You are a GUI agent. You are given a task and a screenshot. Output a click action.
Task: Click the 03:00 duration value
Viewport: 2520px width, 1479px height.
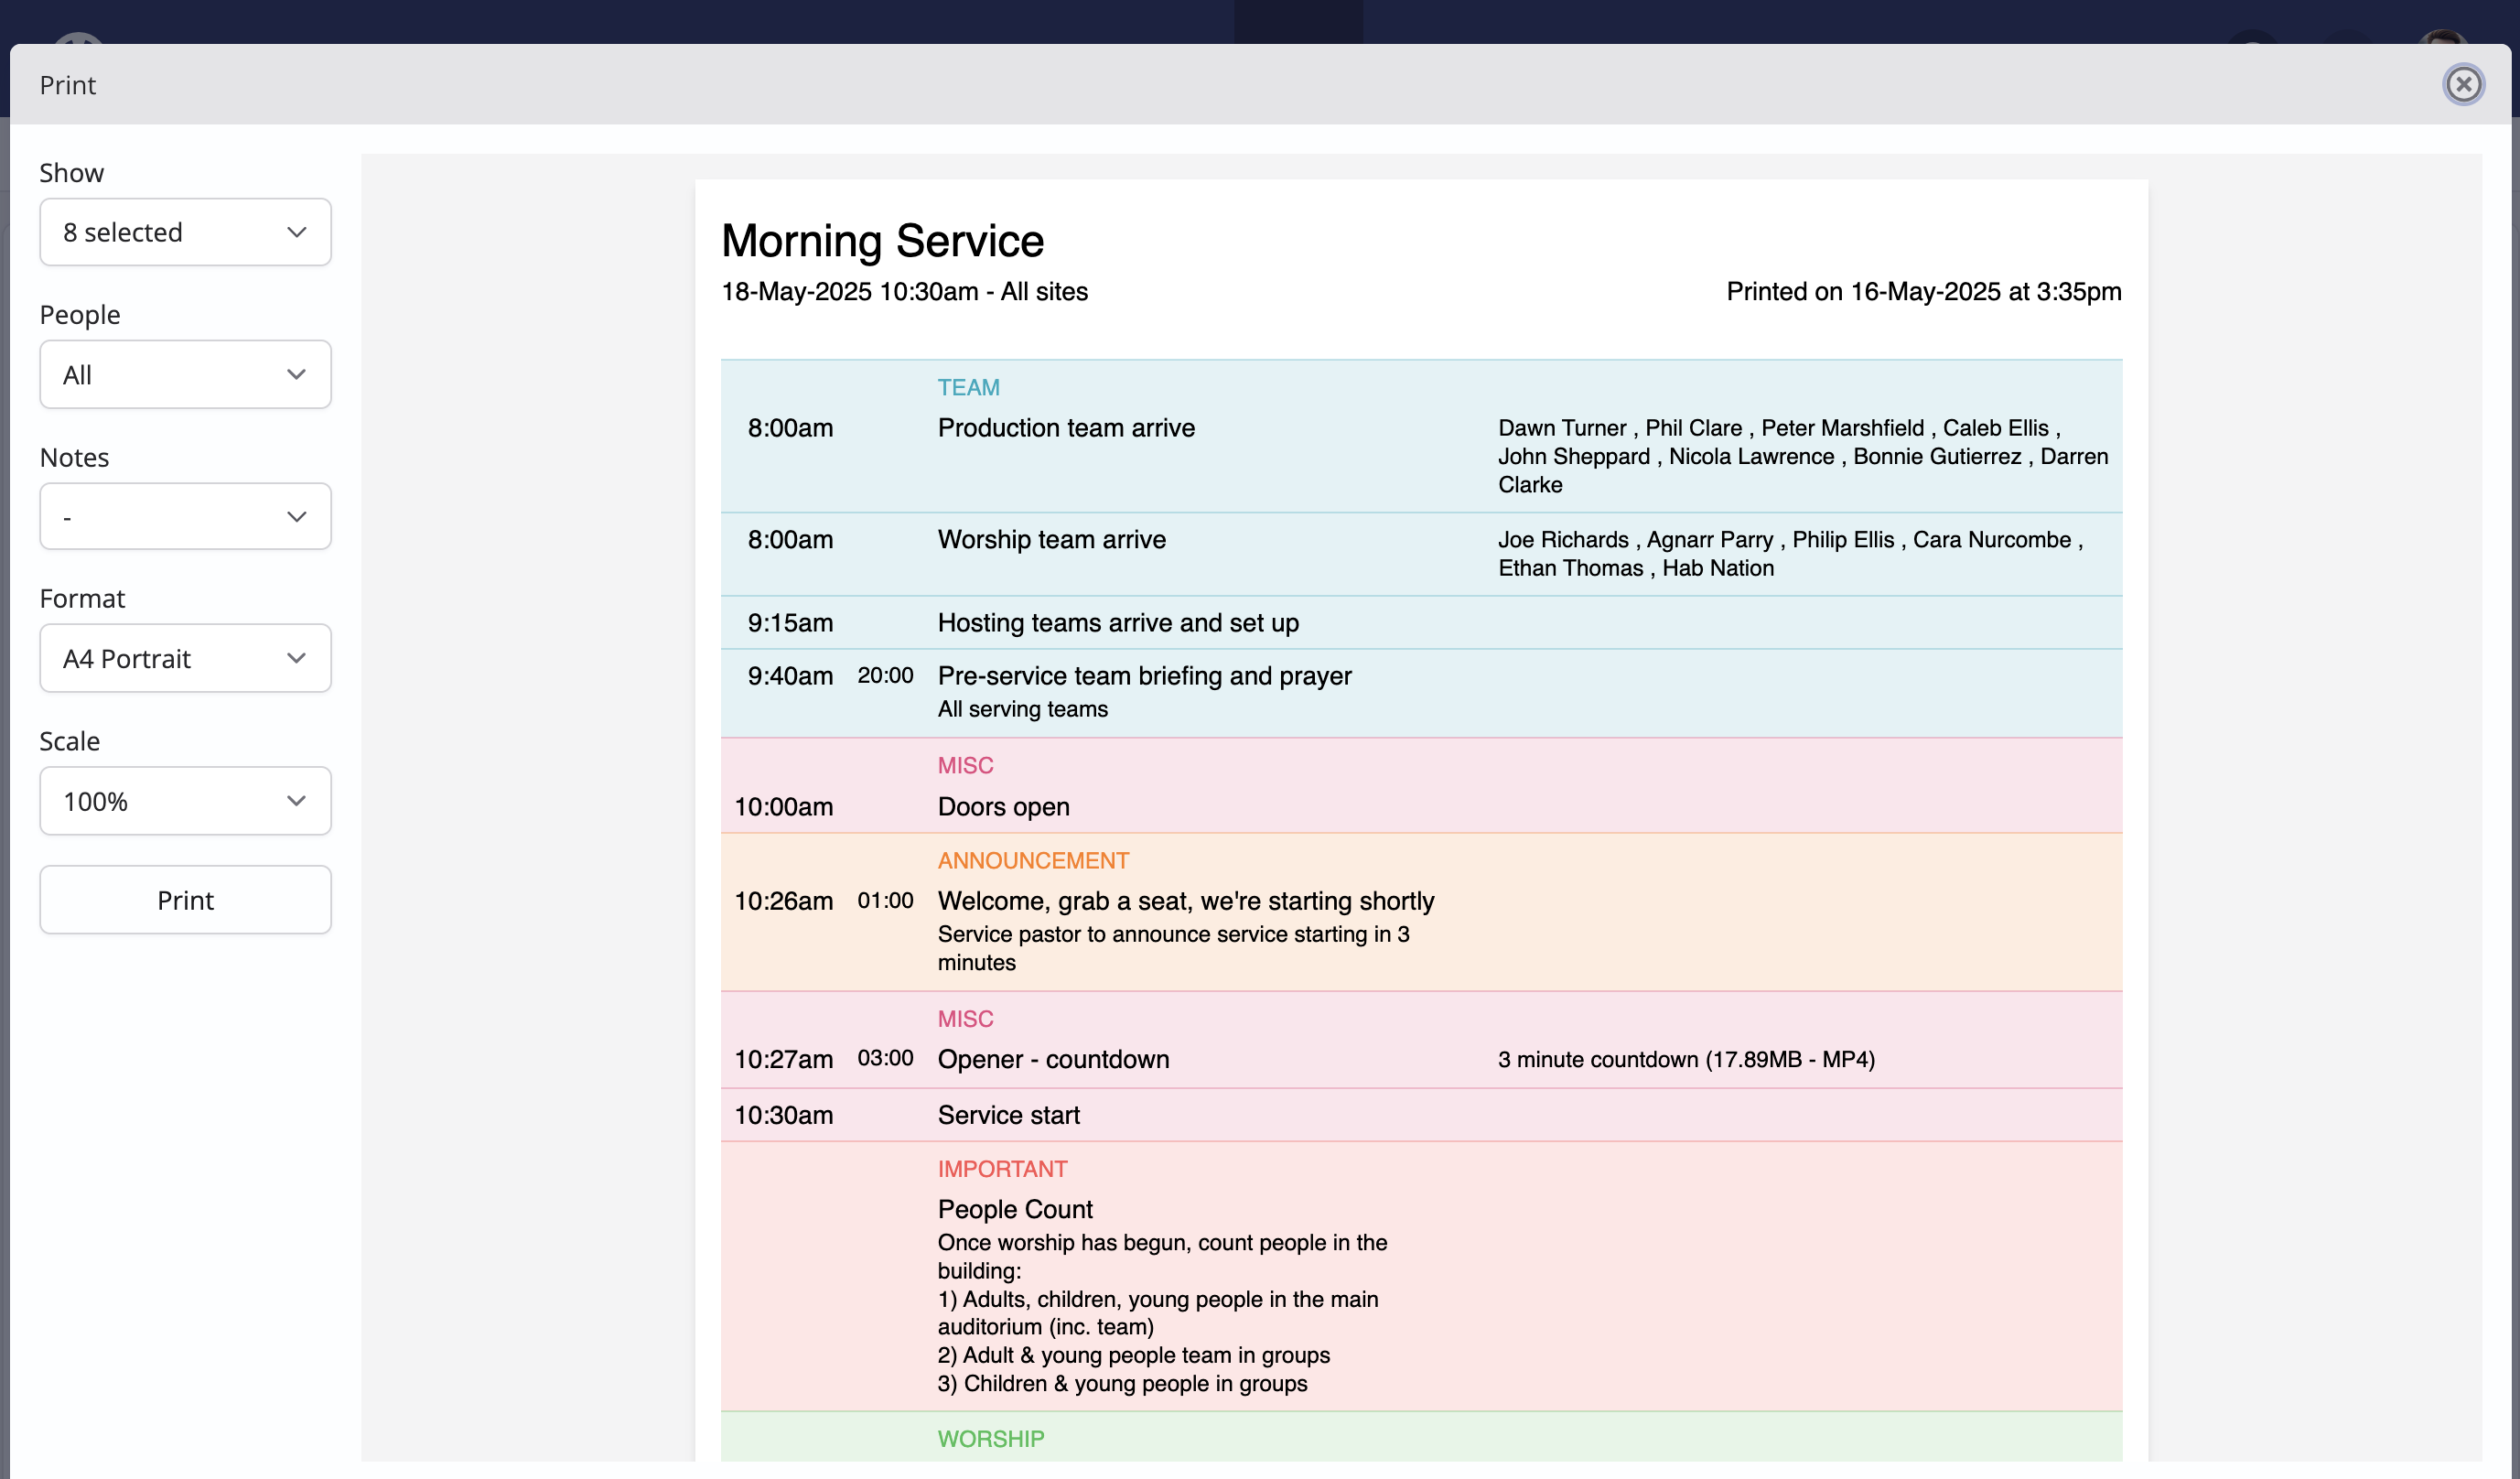coord(885,1059)
